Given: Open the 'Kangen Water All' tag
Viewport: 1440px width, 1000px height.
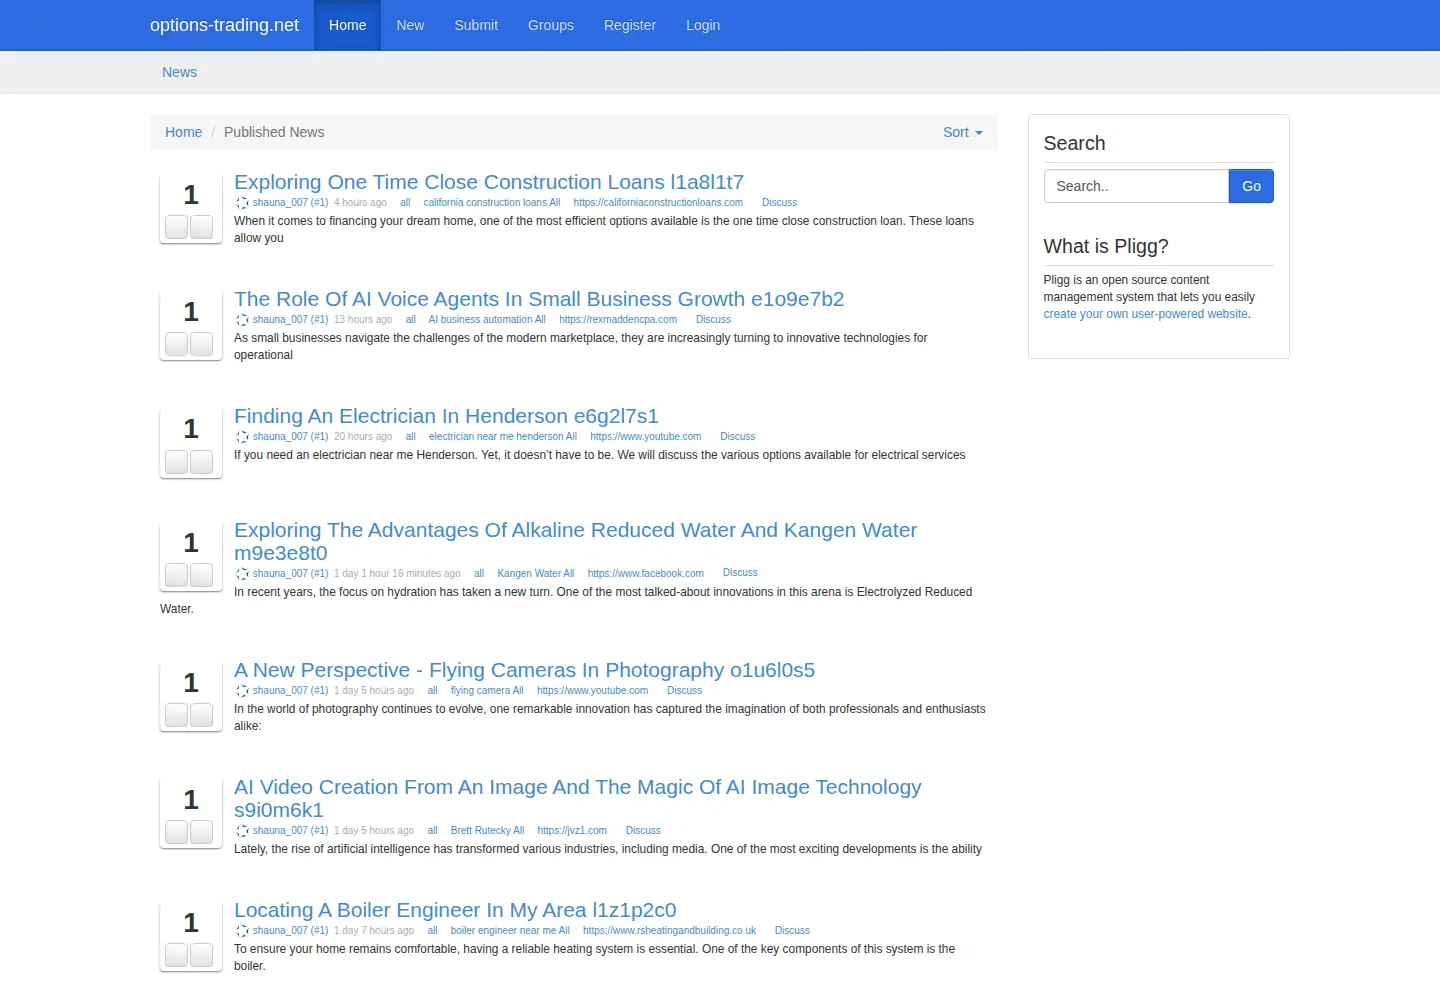Looking at the screenshot, I should [x=536, y=574].
